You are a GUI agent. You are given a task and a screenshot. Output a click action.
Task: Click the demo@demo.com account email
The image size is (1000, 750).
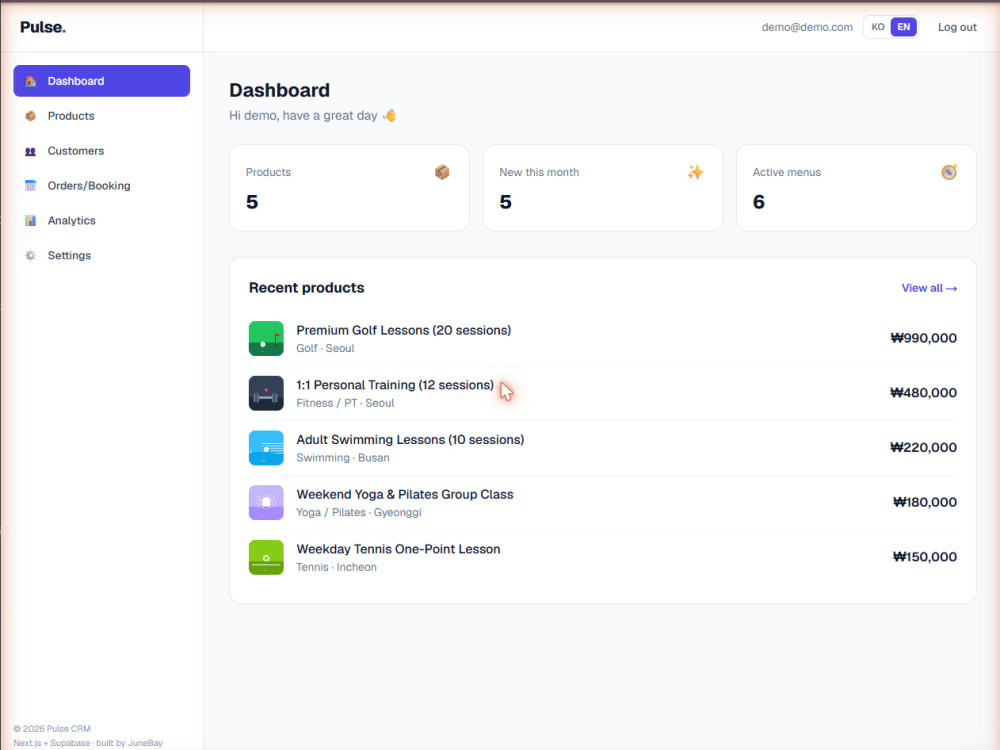807,27
